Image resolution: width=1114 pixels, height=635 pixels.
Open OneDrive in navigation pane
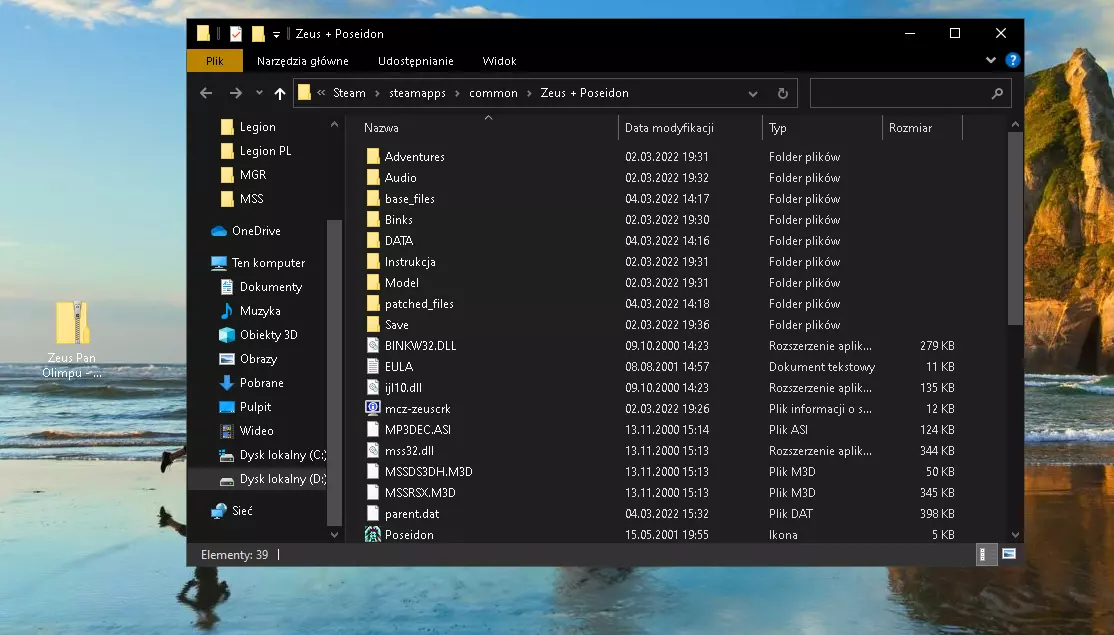point(255,231)
